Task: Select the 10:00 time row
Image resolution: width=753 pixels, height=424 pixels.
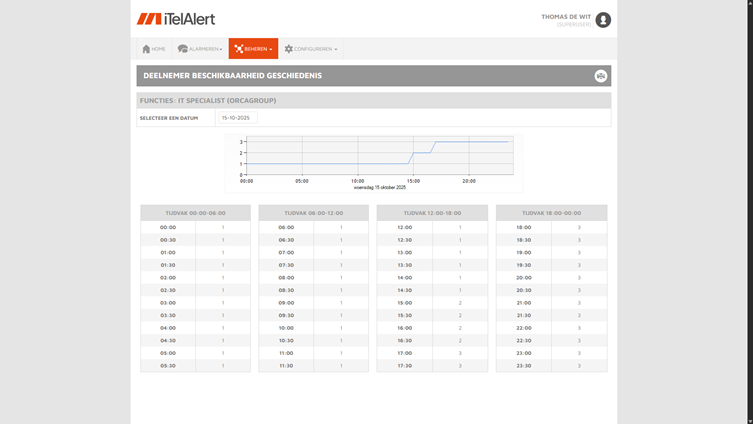Action: pyautogui.click(x=314, y=327)
